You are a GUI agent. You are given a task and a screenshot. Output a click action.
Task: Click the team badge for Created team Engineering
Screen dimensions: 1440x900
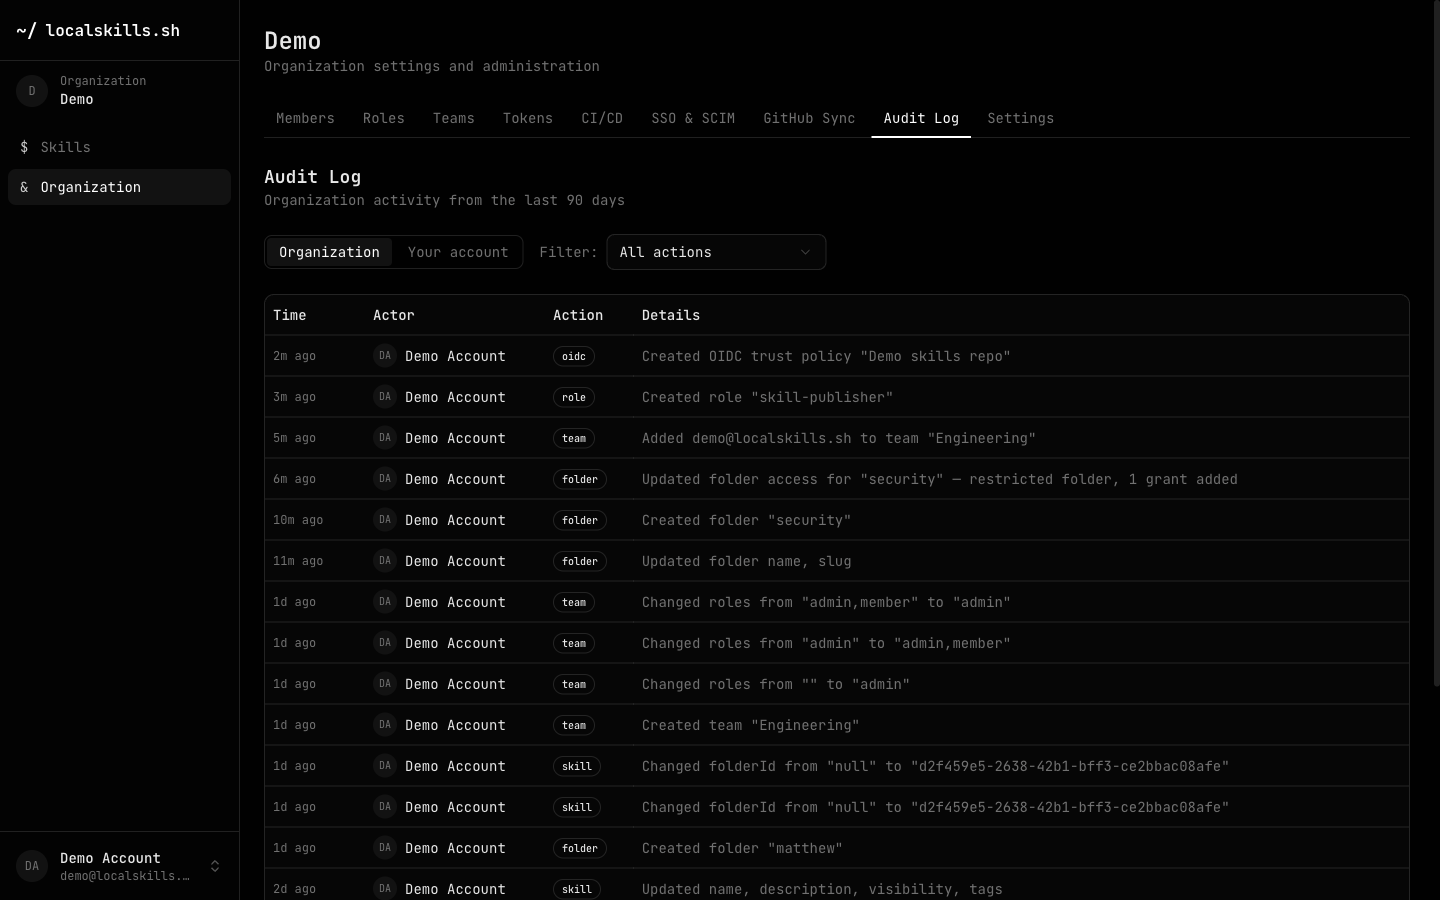[x=574, y=725]
